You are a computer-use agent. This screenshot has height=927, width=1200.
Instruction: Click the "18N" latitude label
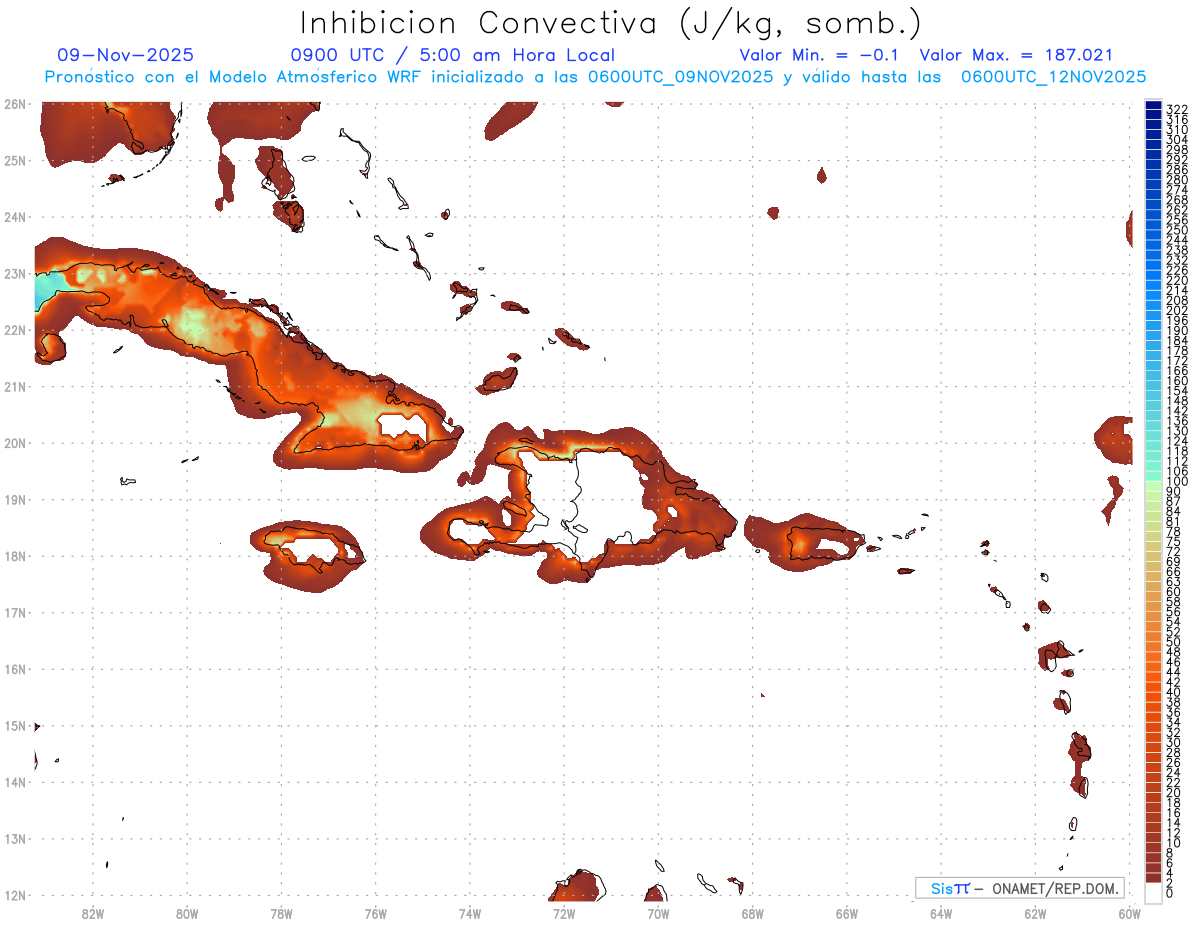(x=14, y=556)
